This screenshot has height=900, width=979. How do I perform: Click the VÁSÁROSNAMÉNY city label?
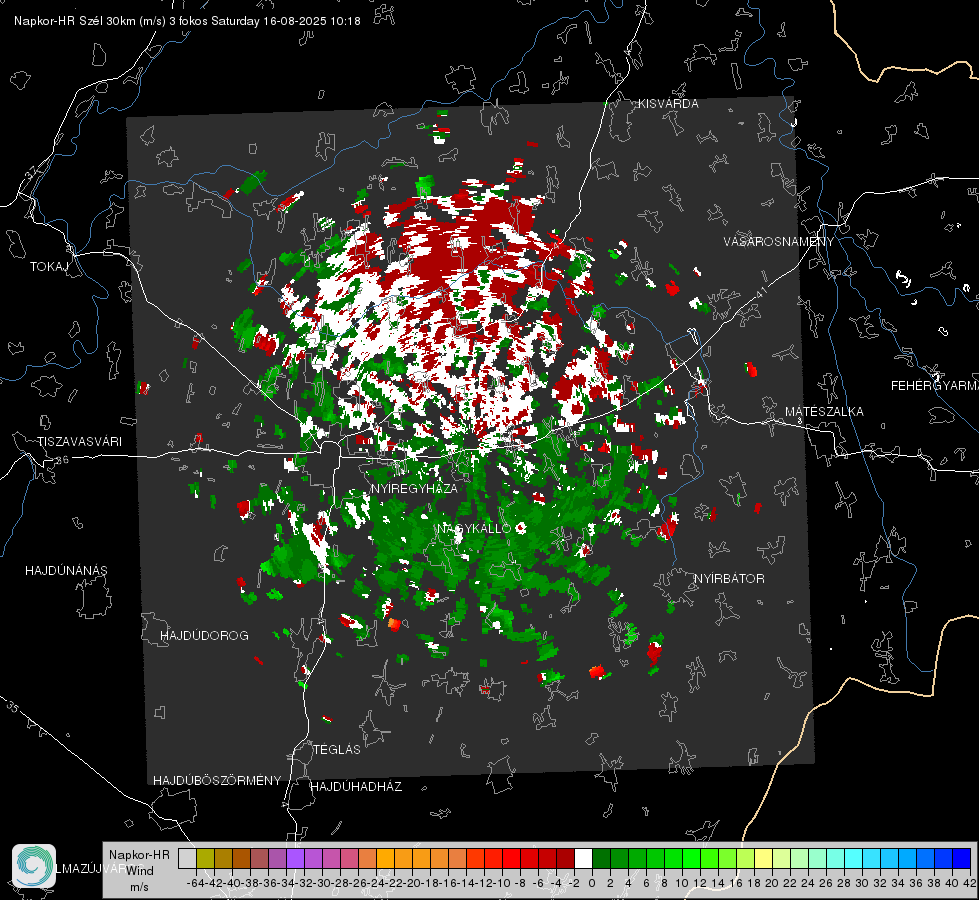pos(779,242)
